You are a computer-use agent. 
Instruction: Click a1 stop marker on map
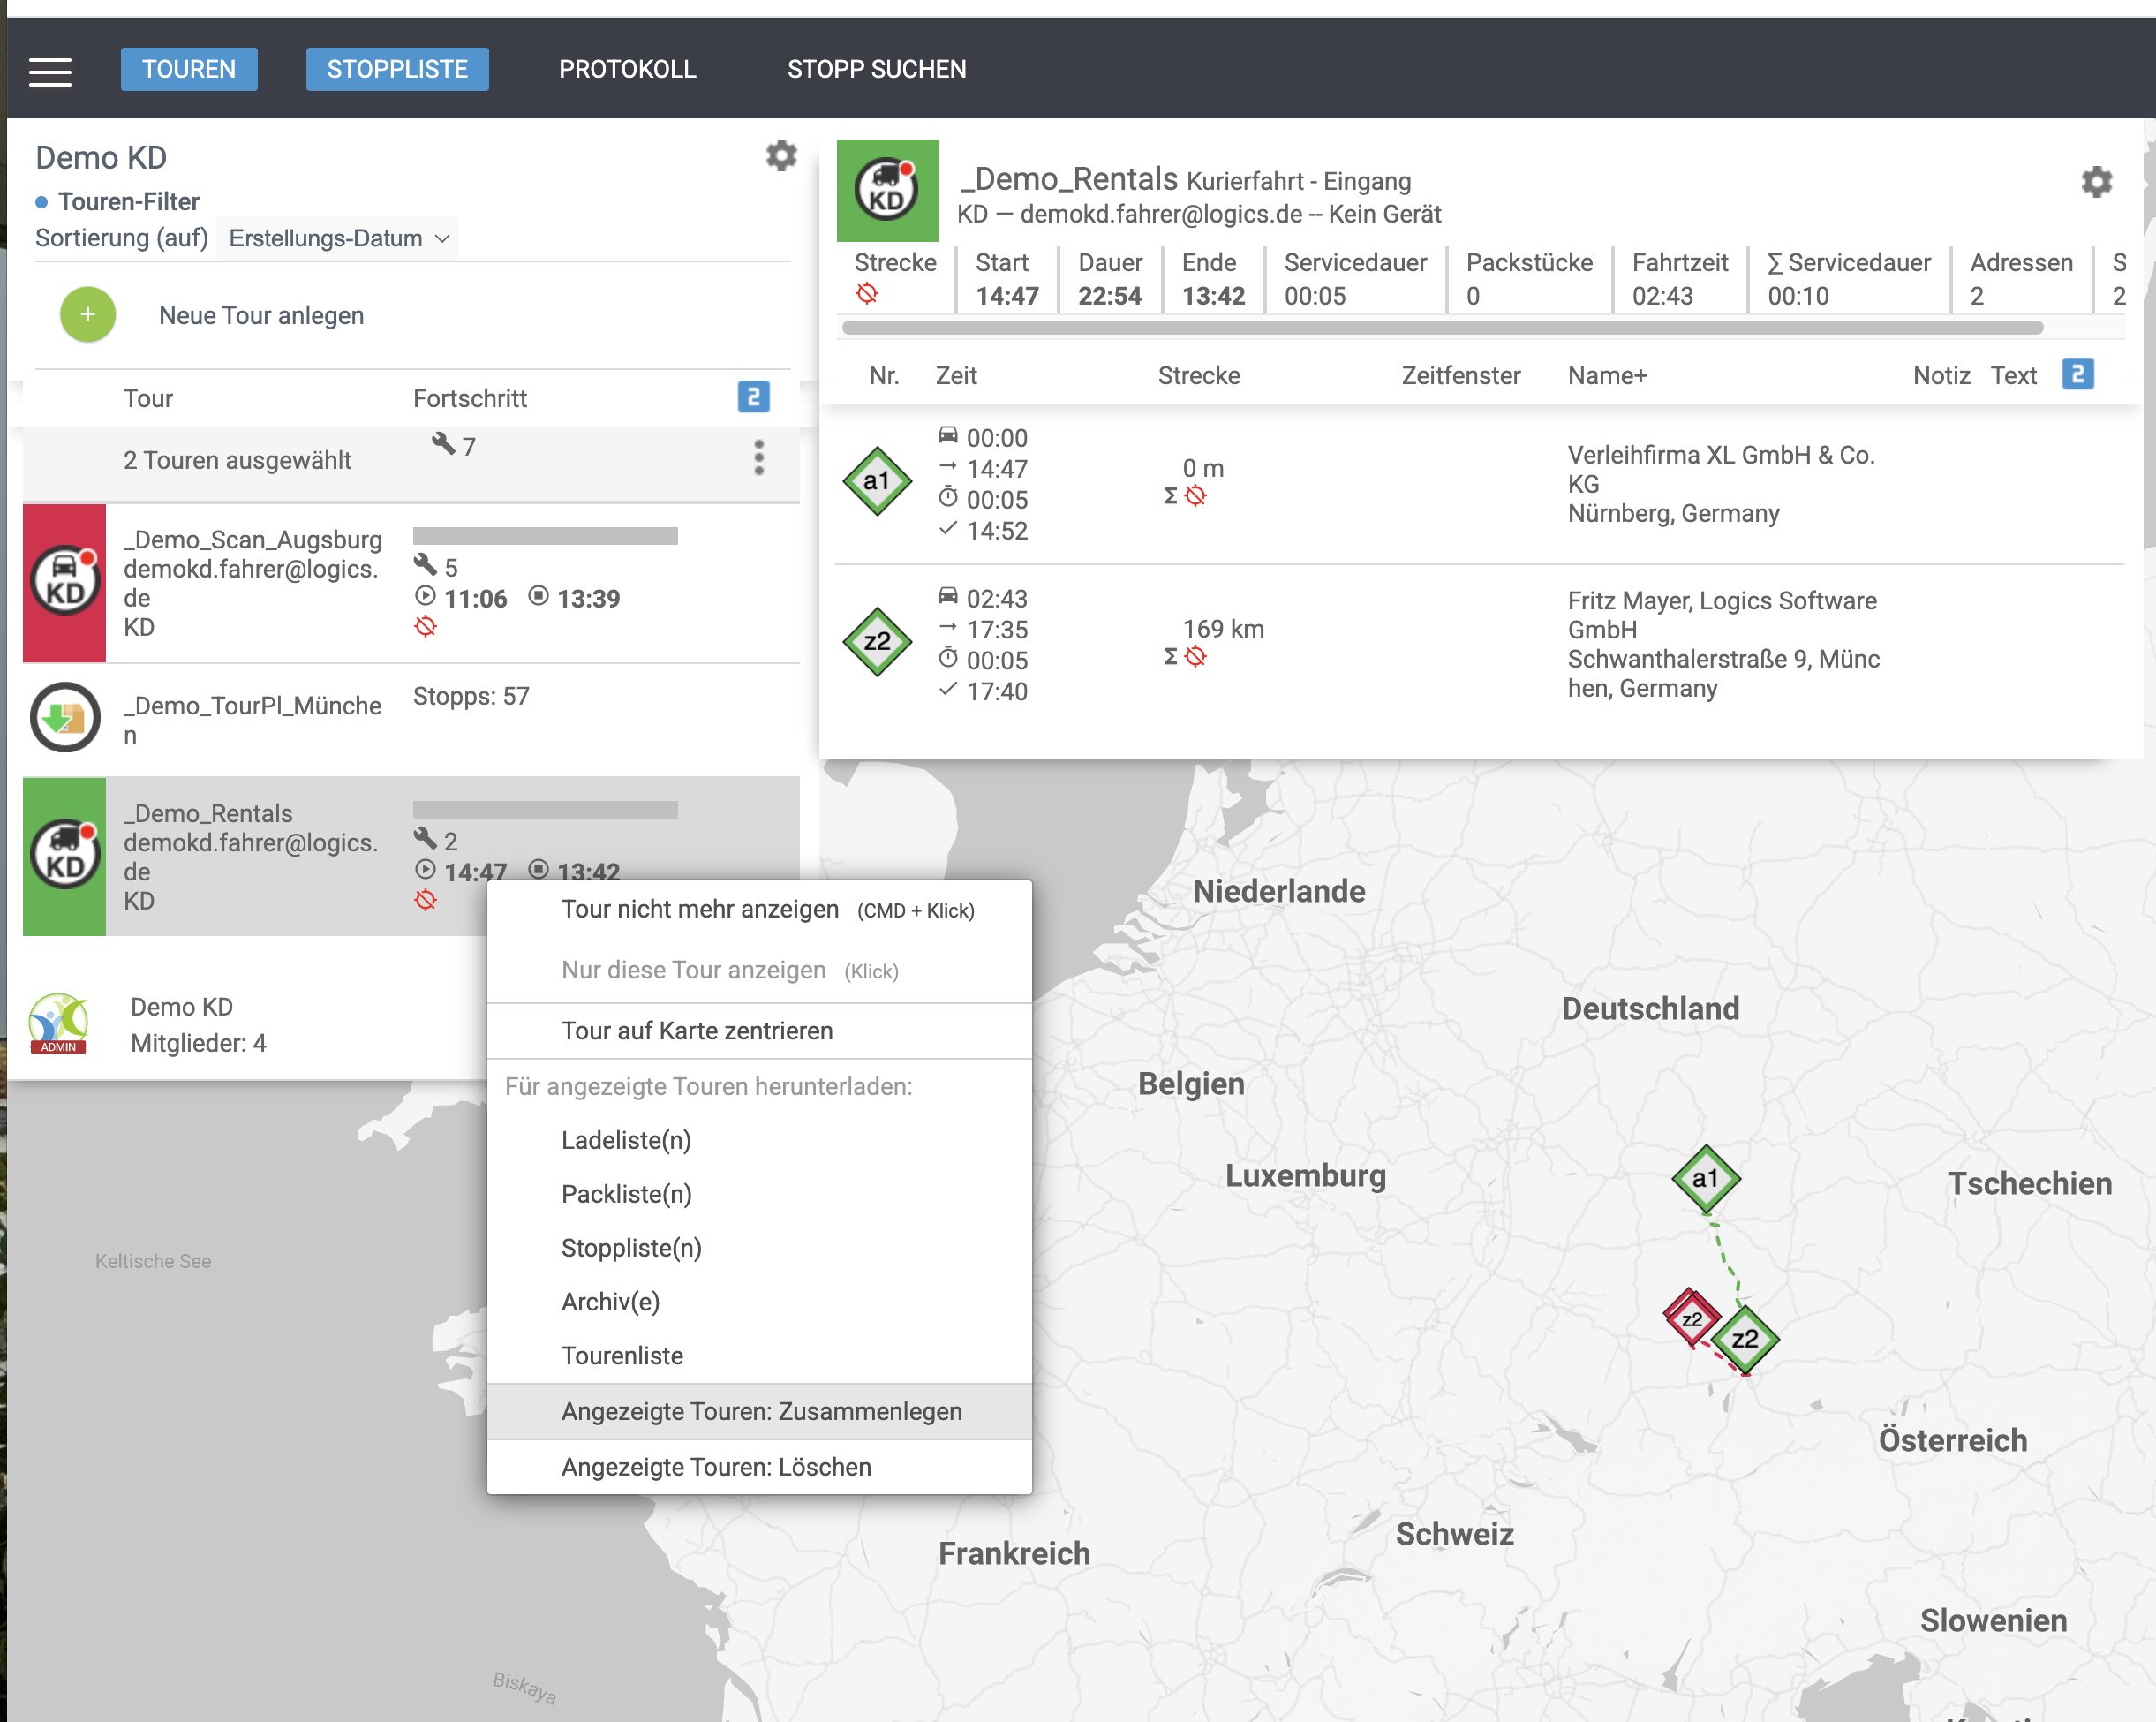point(1705,1178)
